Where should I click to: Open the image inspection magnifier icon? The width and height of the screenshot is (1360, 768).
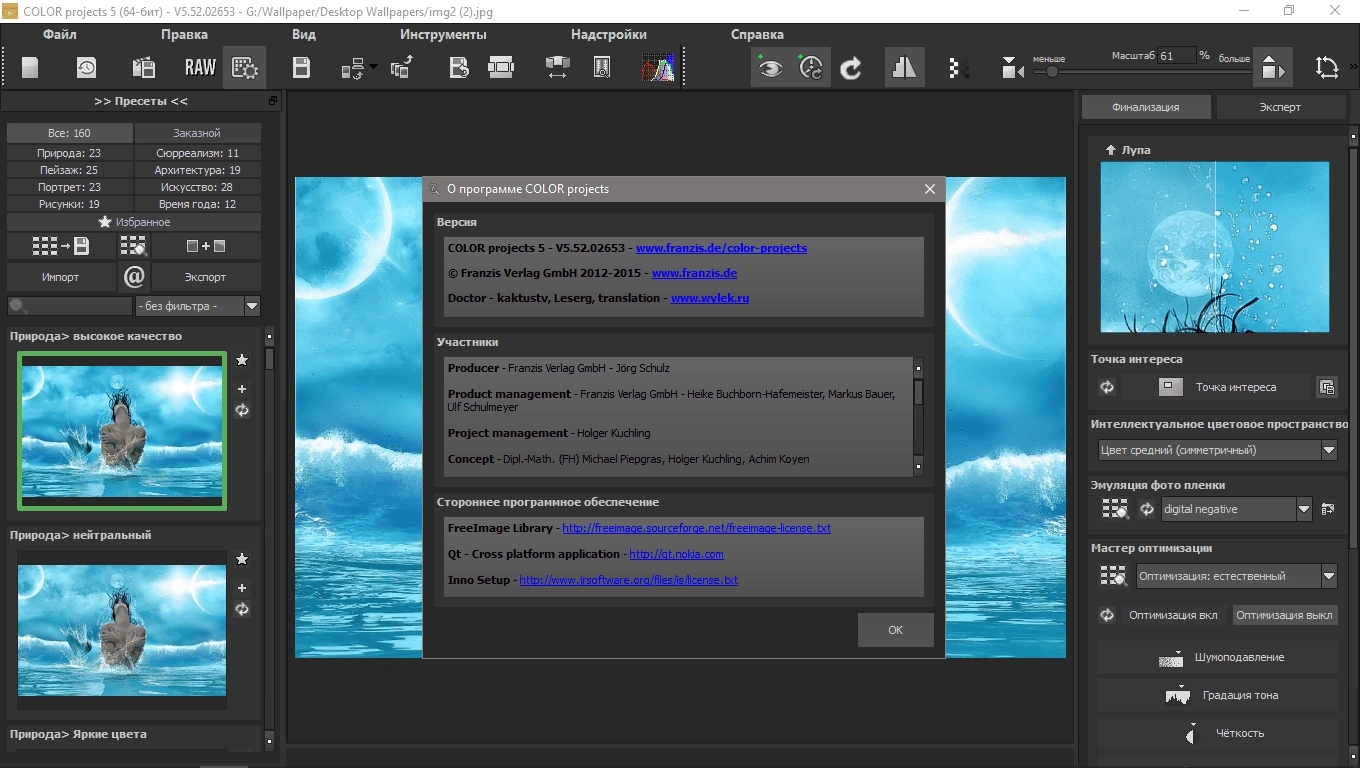(602, 67)
